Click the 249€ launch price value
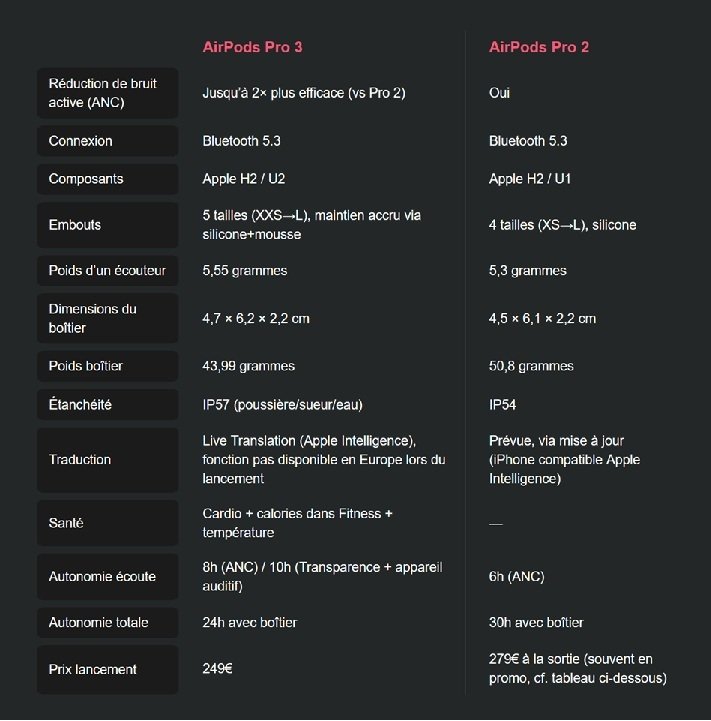Viewport: 711px width, 721px height. [217, 669]
